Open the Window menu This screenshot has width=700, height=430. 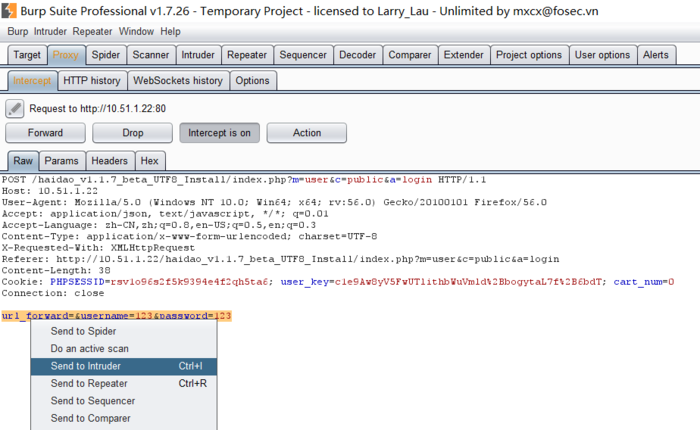[136, 32]
